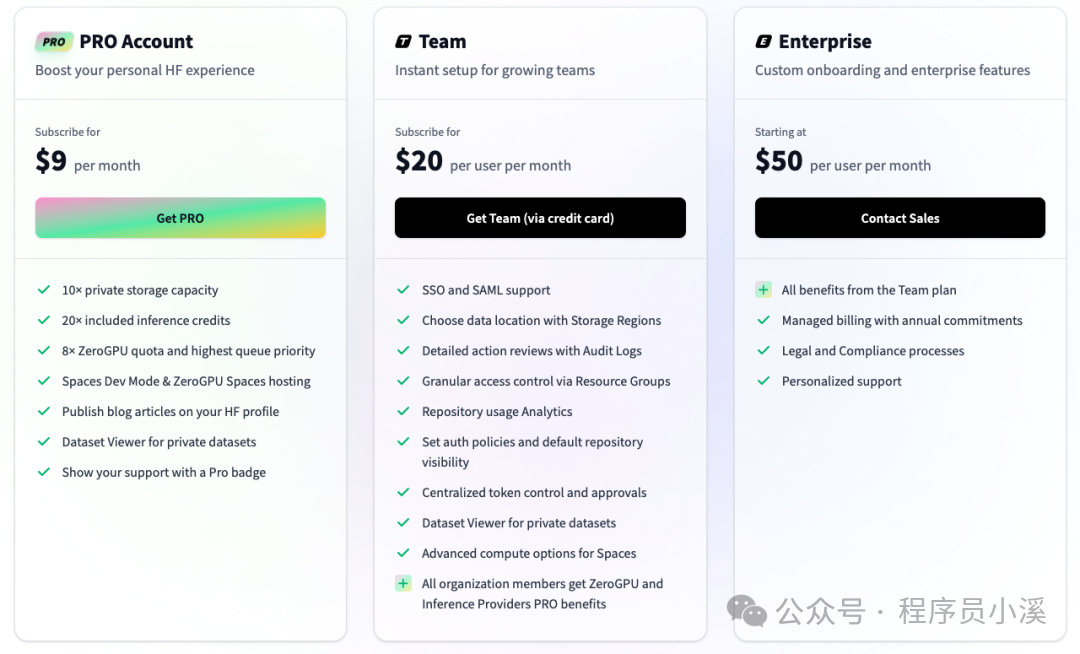Screen dimensions: 1080x654
Task: Click the Get PRO gradient button
Action: coord(180,218)
